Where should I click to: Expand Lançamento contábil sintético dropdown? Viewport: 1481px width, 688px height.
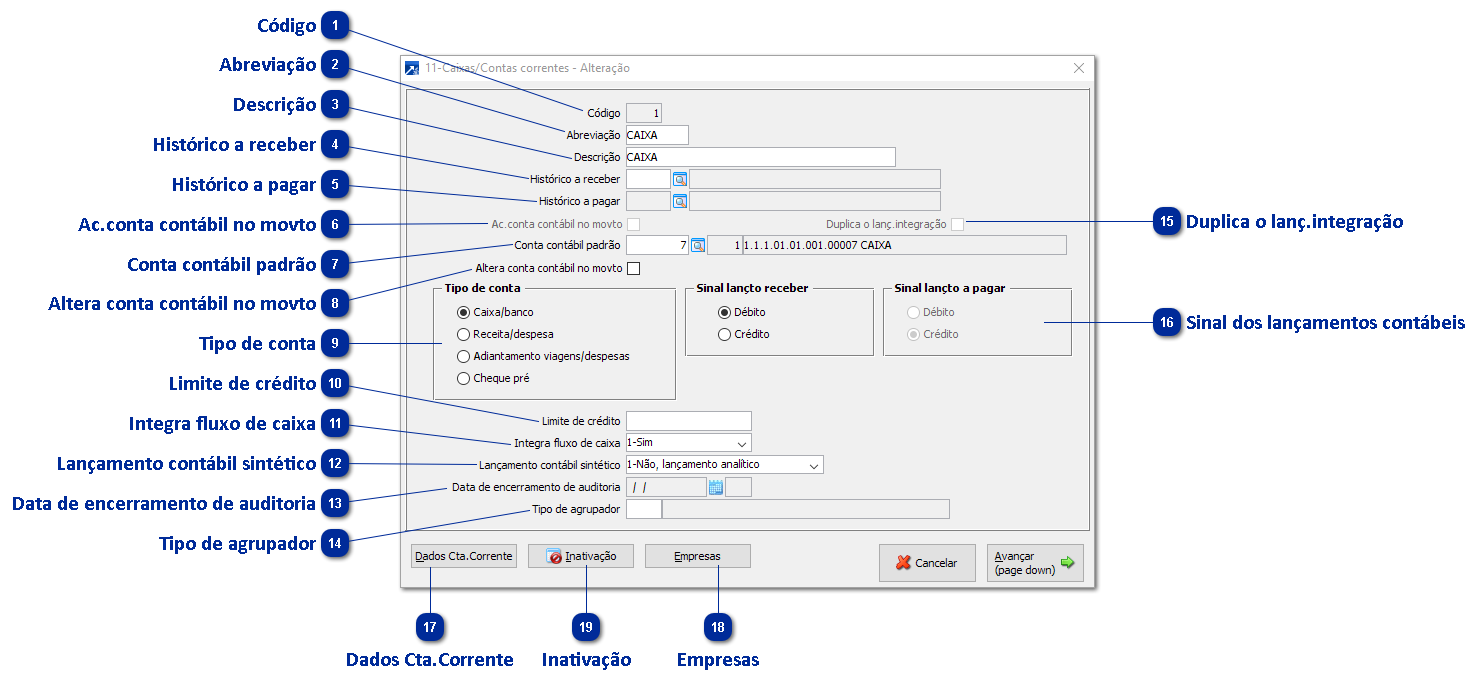click(x=814, y=465)
